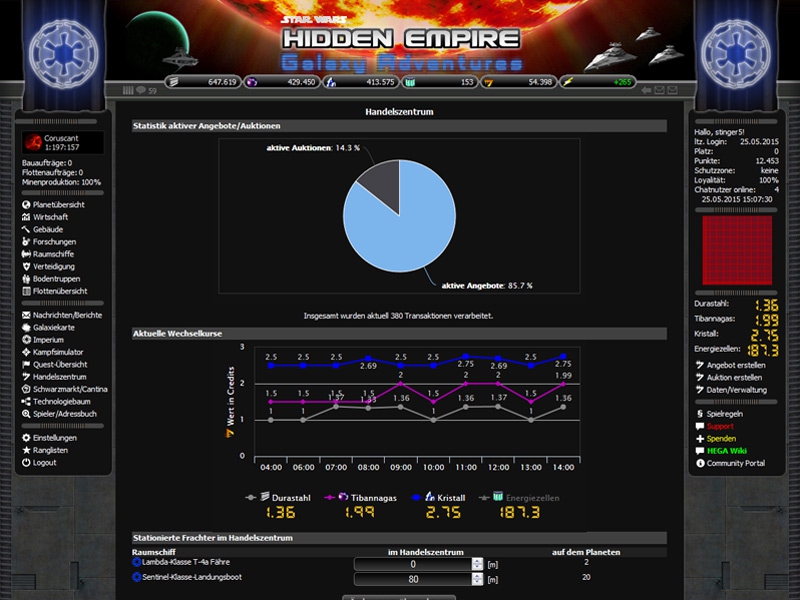Click the [m] link in the Lambda-Klasse row
Viewport: 800px width, 600px height.
[492, 565]
